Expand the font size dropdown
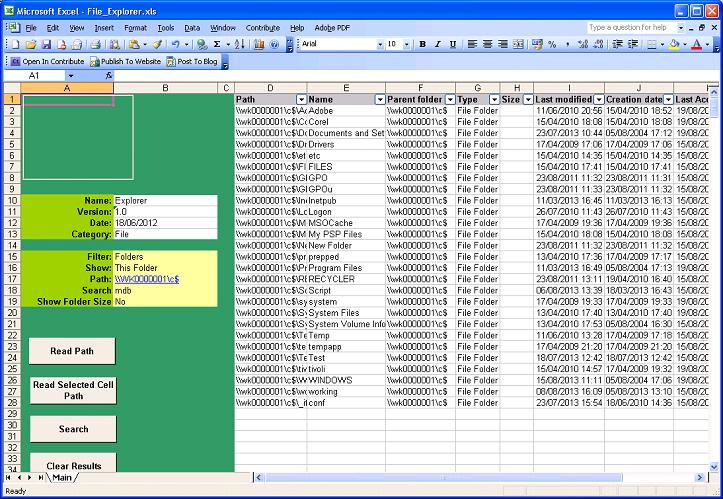723x499 pixels. pyautogui.click(x=406, y=45)
